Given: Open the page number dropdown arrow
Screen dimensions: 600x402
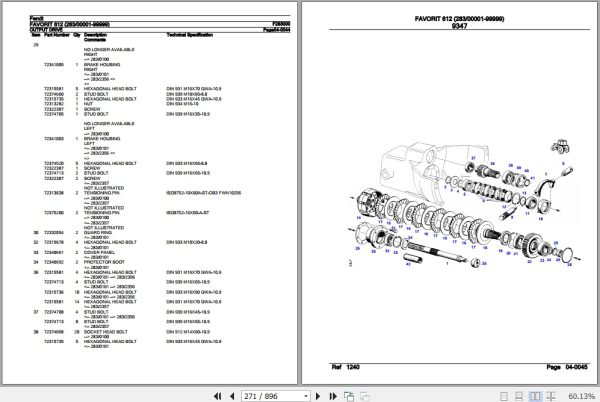Looking at the screenshot, I should point(306,396).
